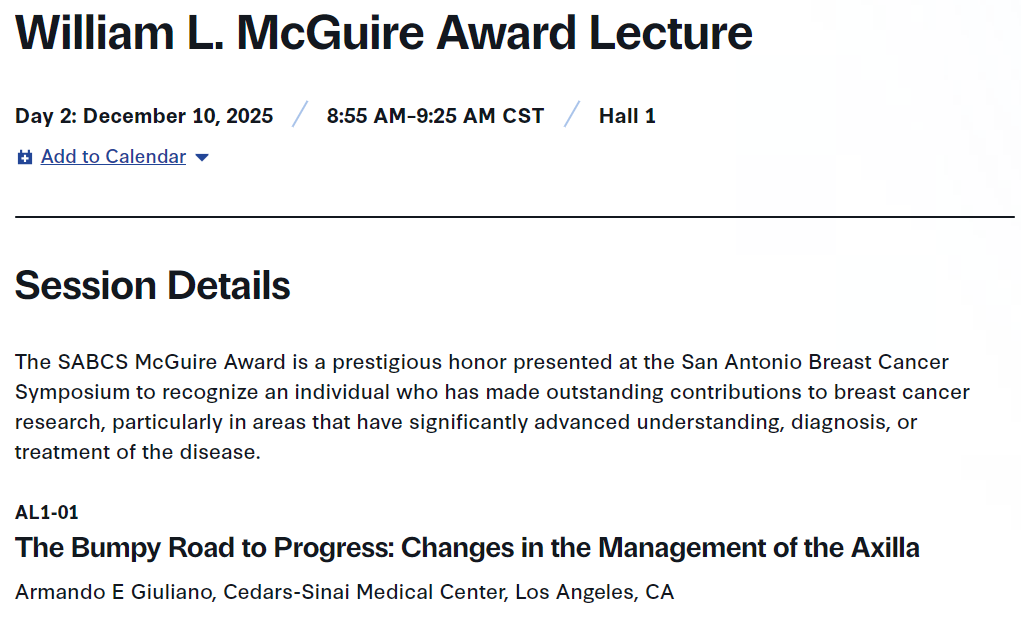Expand the Add to Calendar dropdown arrow
1021x630 pixels.
pos(202,158)
